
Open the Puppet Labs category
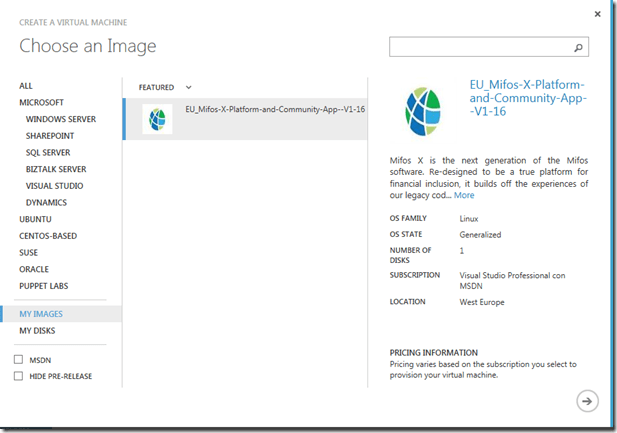click(46, 286)
